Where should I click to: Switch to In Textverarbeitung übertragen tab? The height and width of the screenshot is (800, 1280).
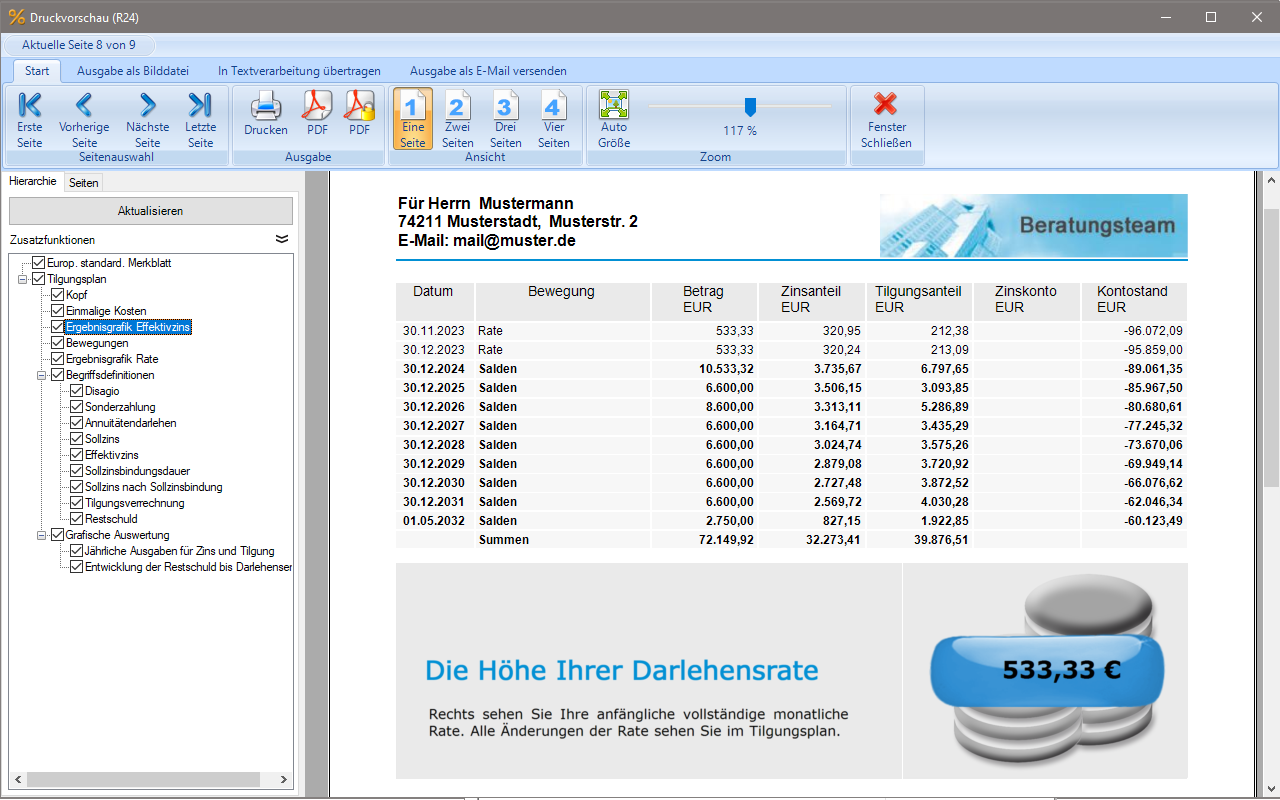[299, 71]
